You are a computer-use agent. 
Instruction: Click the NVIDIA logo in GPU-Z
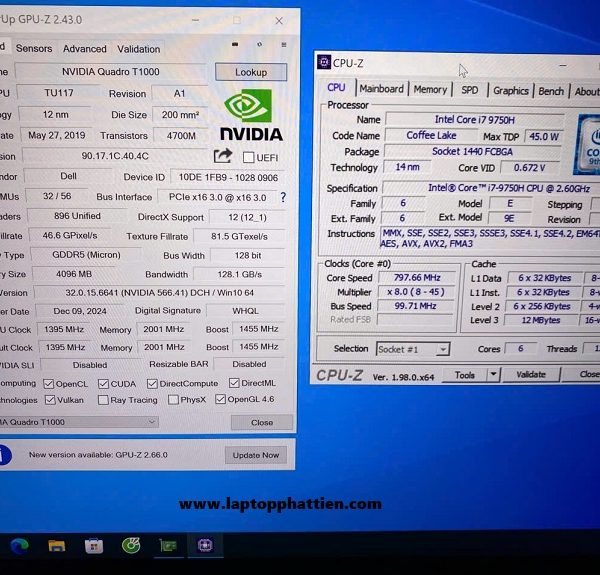(x=251, y=115)
